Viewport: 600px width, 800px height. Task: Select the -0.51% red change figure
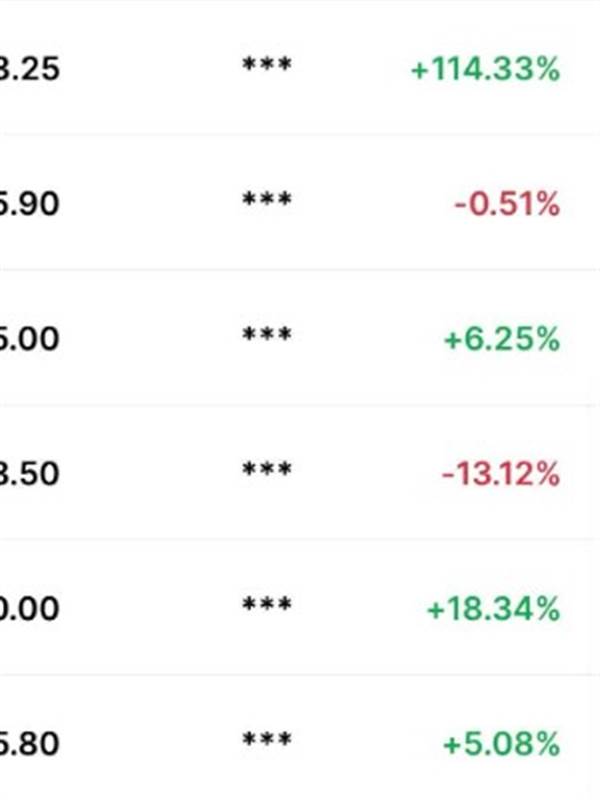pos(507,204)
